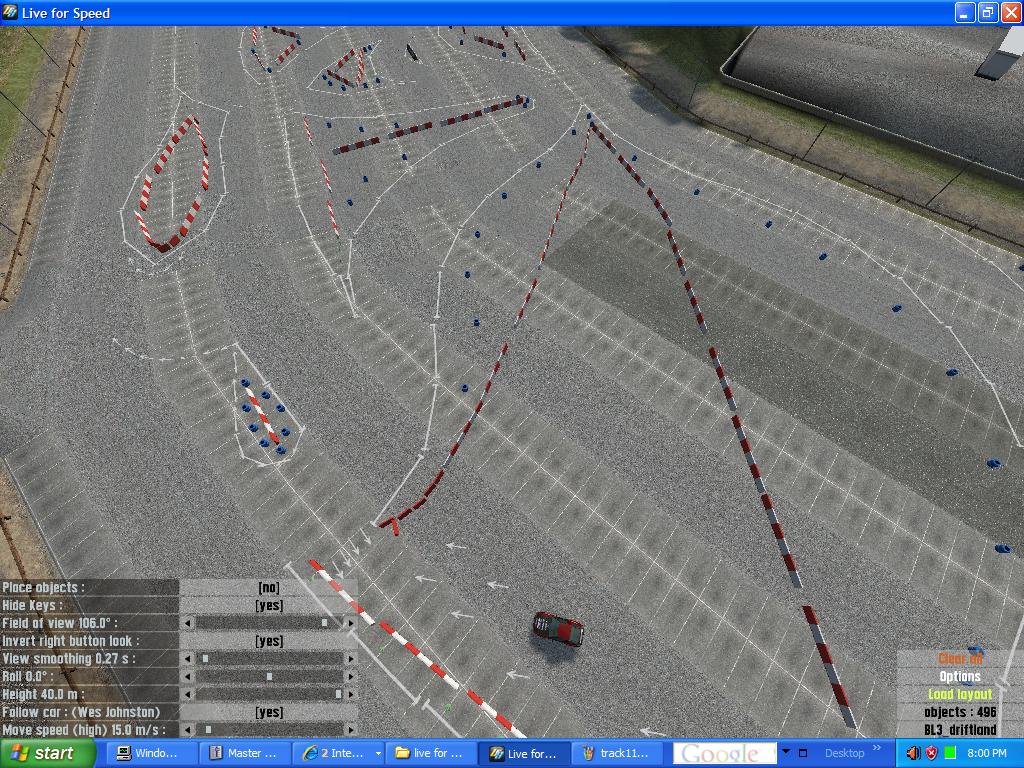Click the Load layout button
Image resolution: width=1024 pixels, height=768 pixels.
(x=960, y=694)
